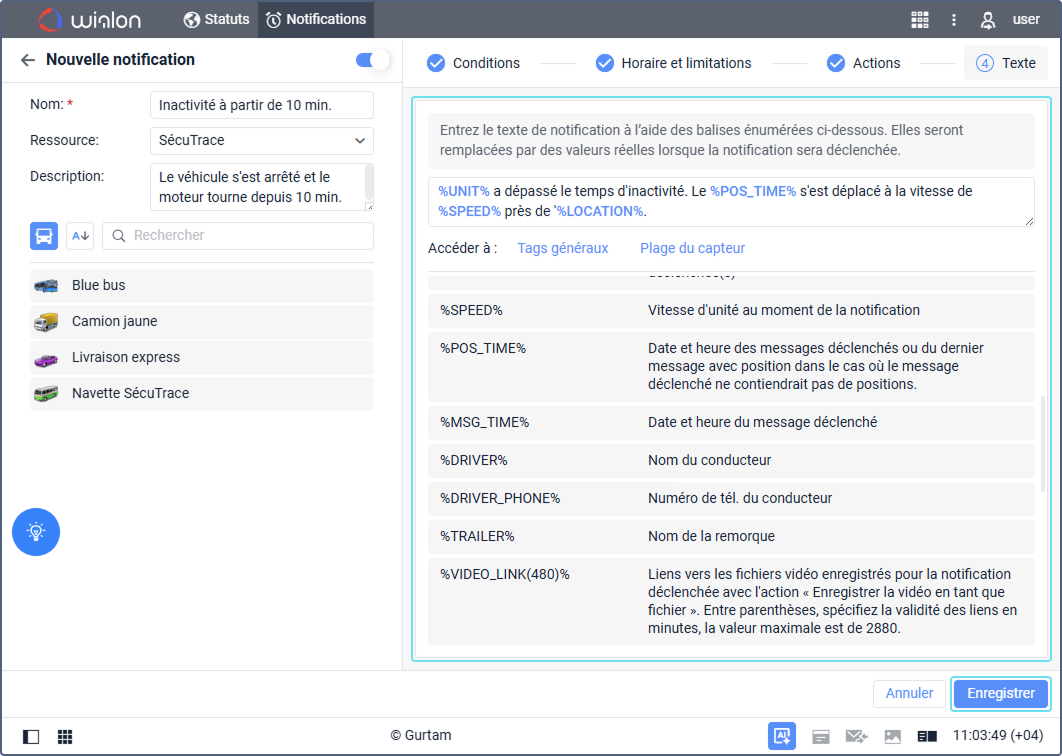
Task: Open the image icon in bottom bar
Action: [892, 737]
